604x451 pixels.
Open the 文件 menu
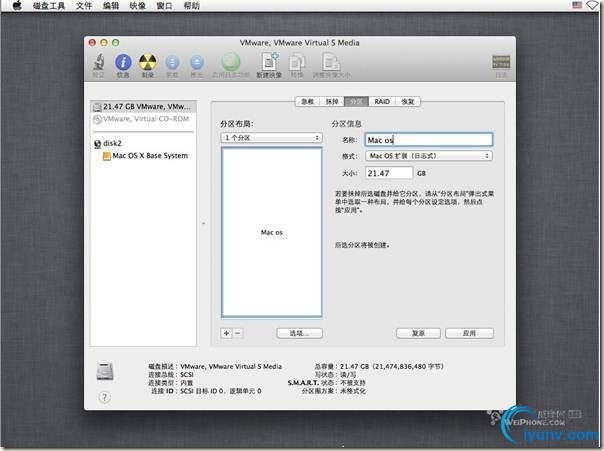pyautogui.click(x=84, y=6)
